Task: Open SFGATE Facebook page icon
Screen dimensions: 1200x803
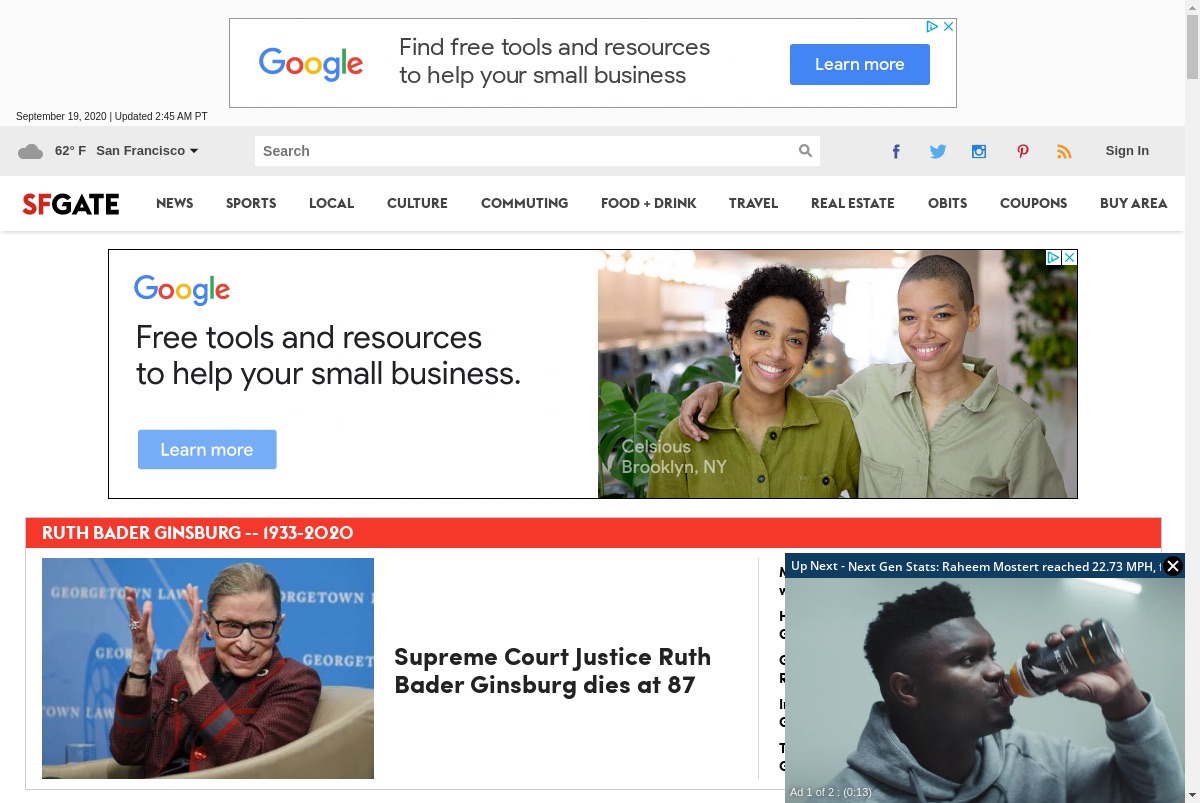Action: [x=896, y=151]
